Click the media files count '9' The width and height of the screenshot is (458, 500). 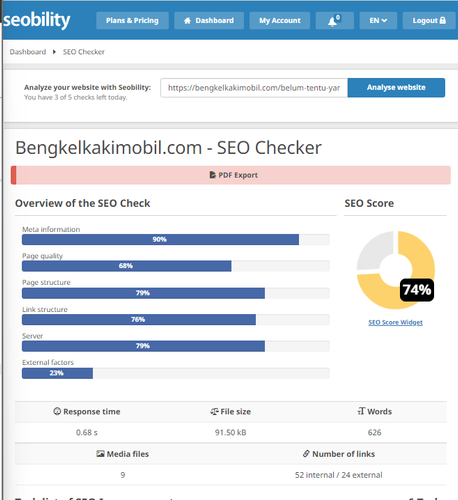tap(123, 475)
